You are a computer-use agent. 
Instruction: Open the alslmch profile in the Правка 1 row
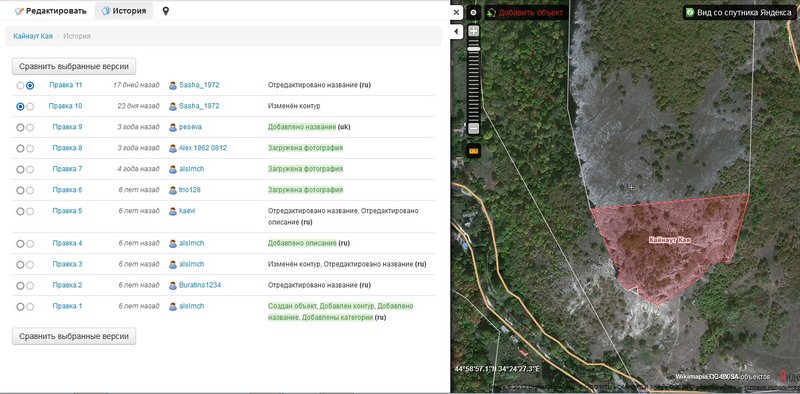click(191, 306)
